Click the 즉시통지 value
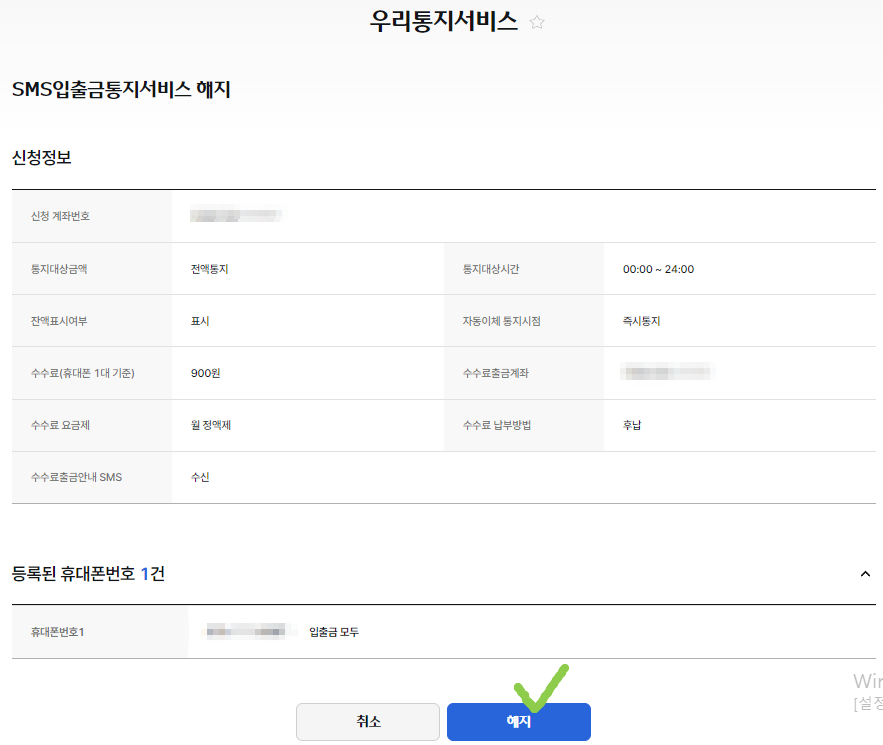The height and width of the screenshot is (745, 883). (641, 321)
